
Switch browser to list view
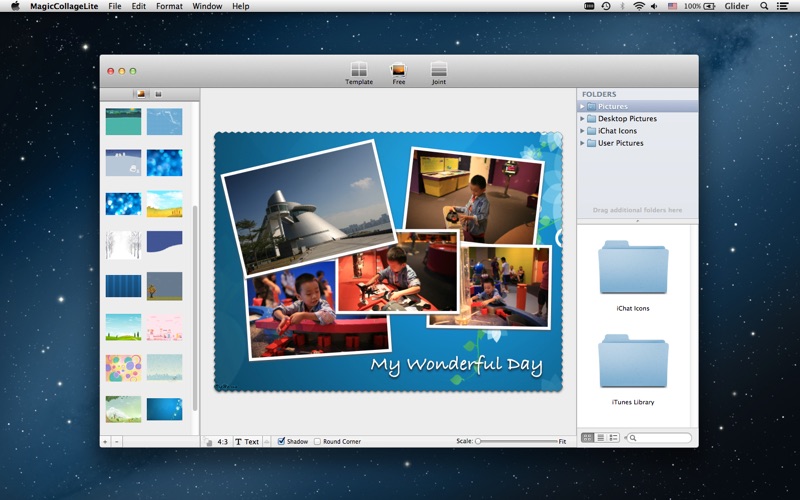600,438
